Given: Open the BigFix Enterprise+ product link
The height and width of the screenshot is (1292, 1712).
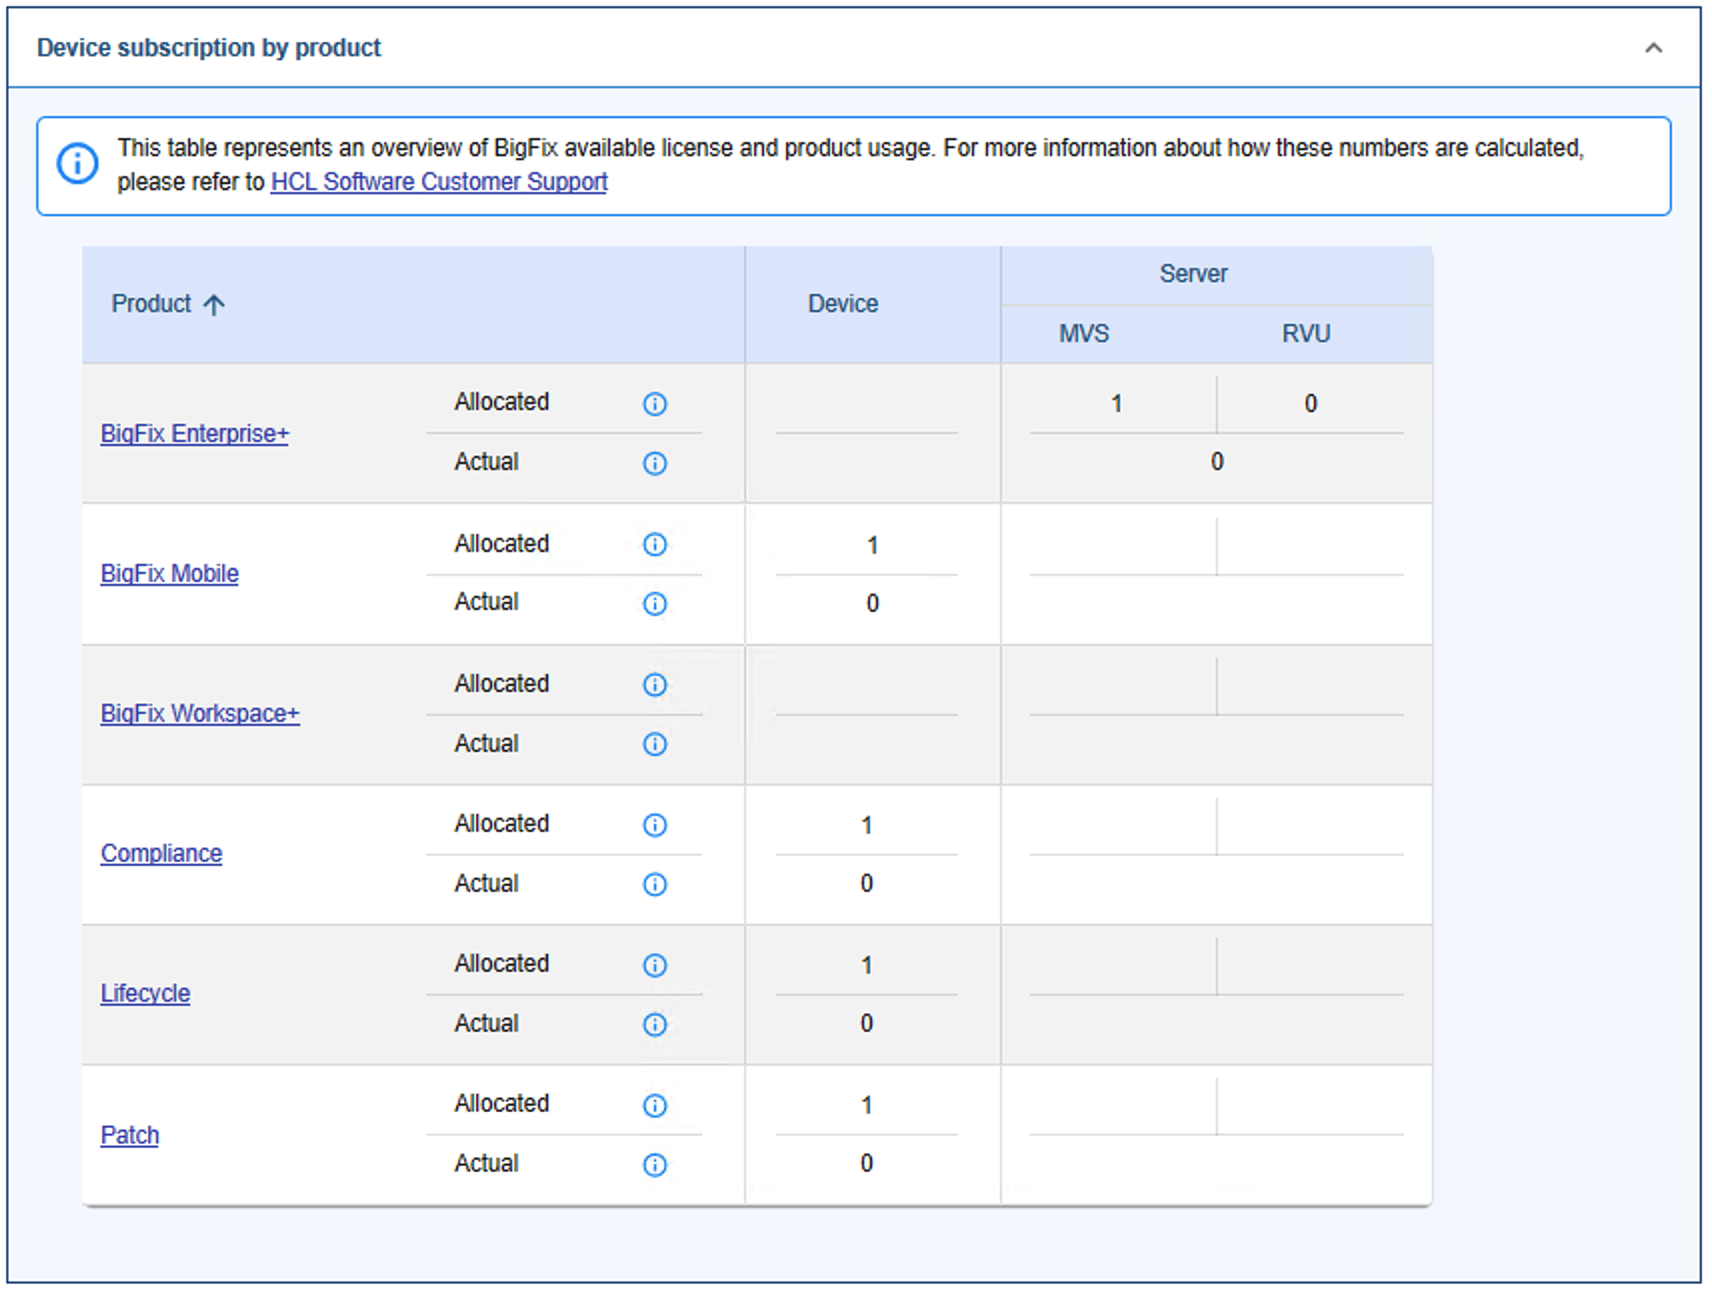Looking at the screenshot, I should [x=195, y=434].
